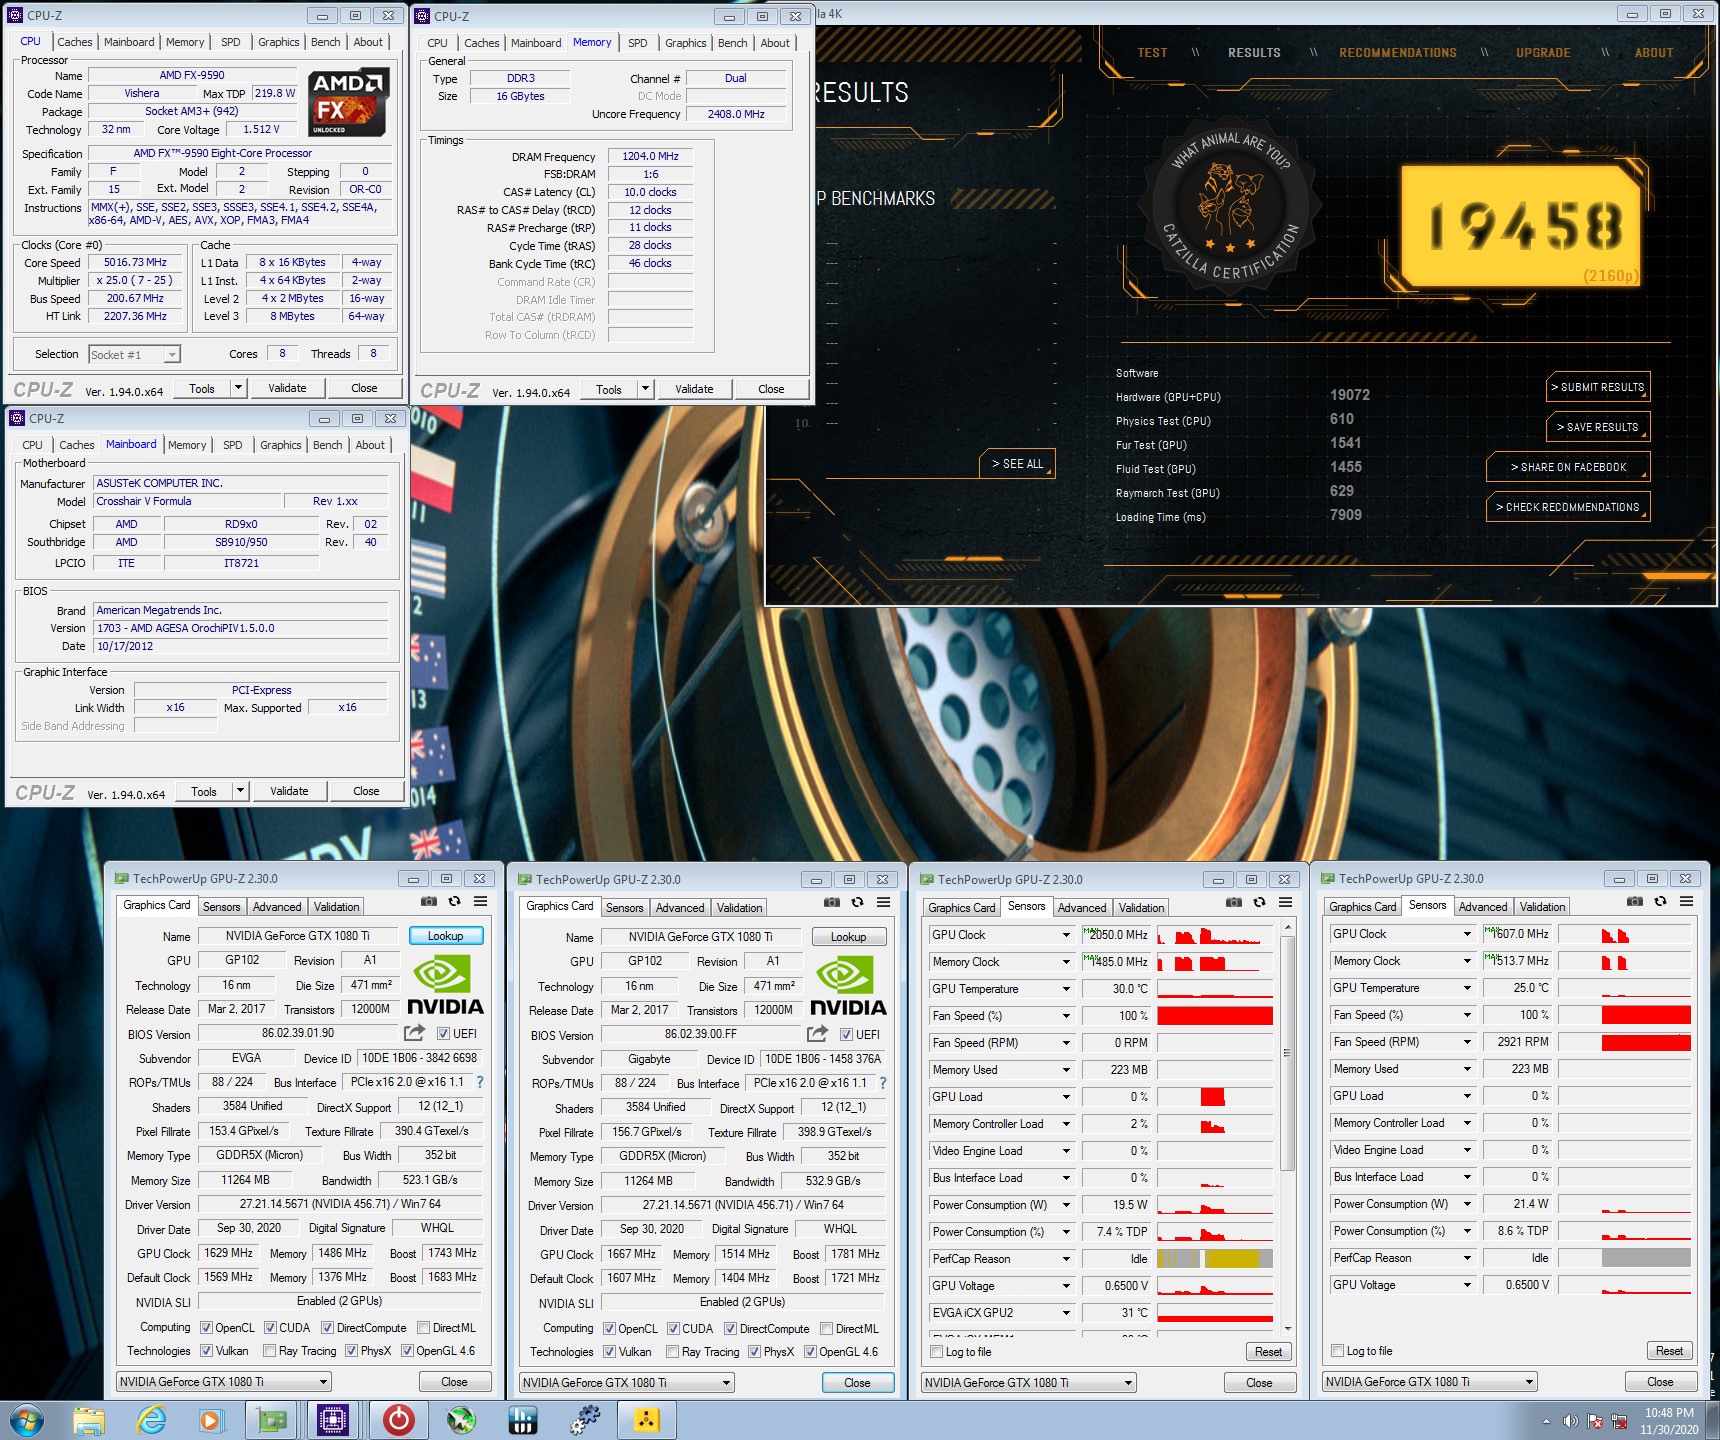
Task: Click PerfCap Reason yellow graph in 2050.0 MHz window
Action: (1215, 1259)
